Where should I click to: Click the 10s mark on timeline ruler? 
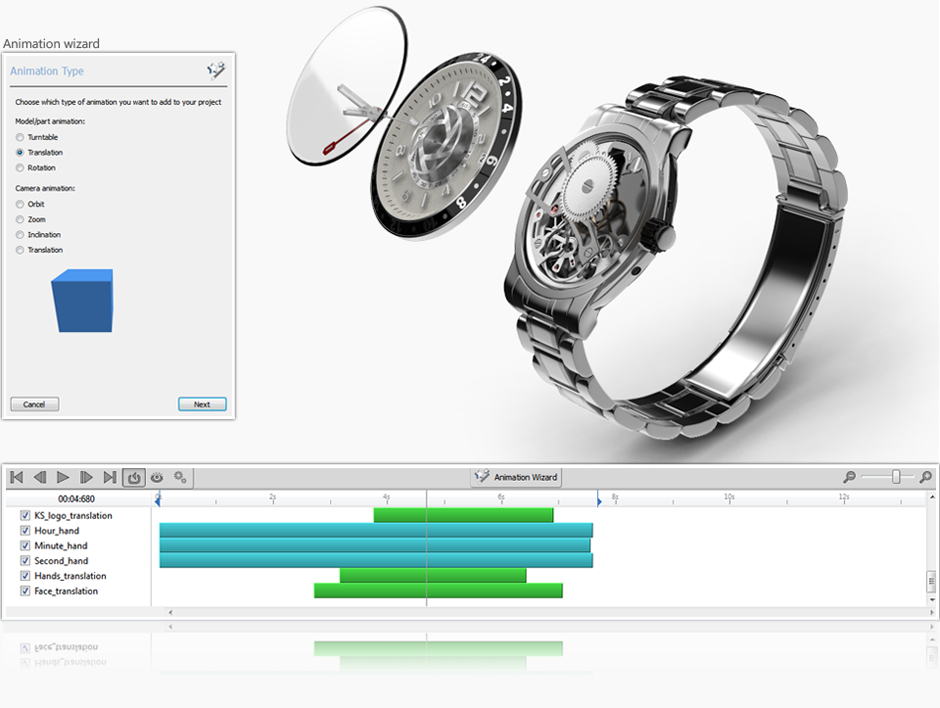point(729,497)
